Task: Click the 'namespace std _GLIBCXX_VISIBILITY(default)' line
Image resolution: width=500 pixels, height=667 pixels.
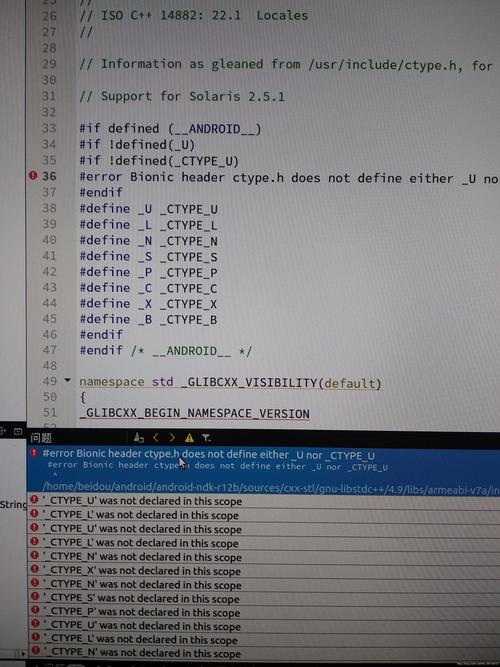Action: coord(230,382)
